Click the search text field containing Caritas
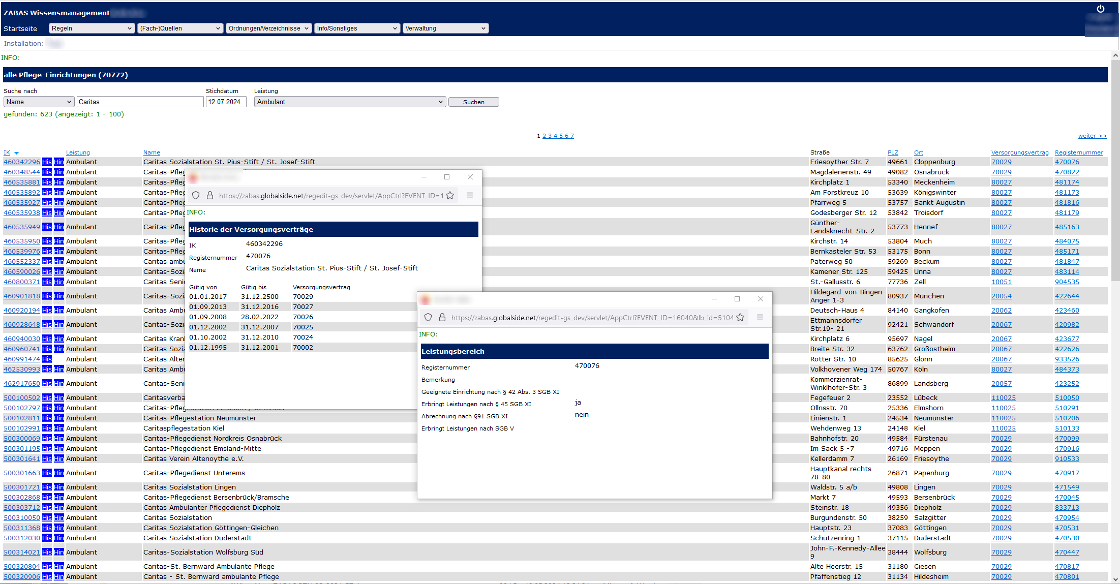 tap(137, 102)
